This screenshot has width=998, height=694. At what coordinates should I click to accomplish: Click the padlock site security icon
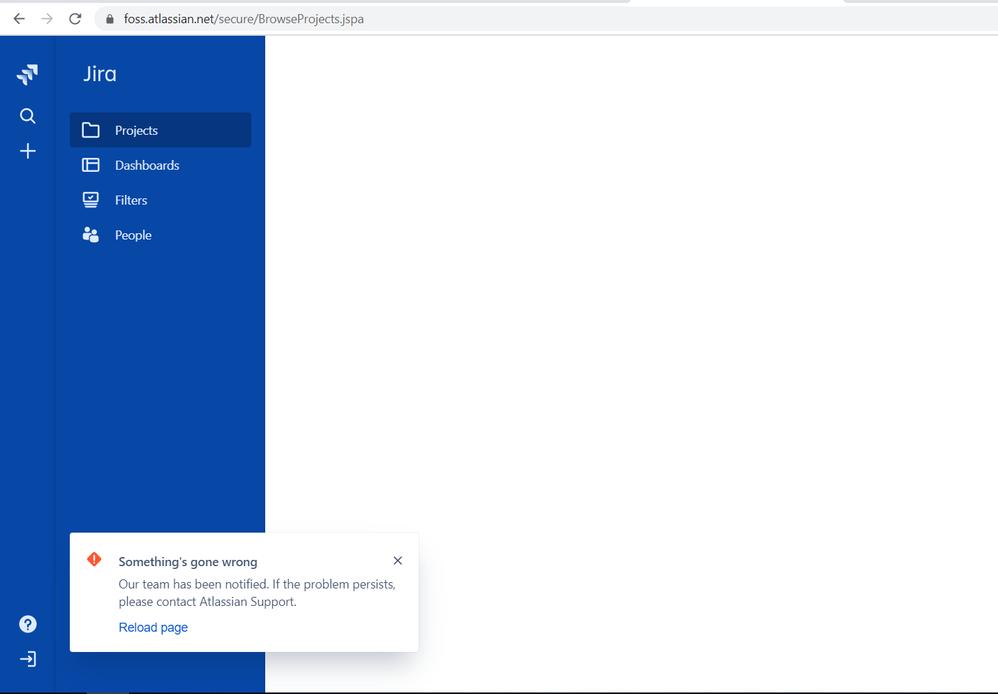coord(109,19)
